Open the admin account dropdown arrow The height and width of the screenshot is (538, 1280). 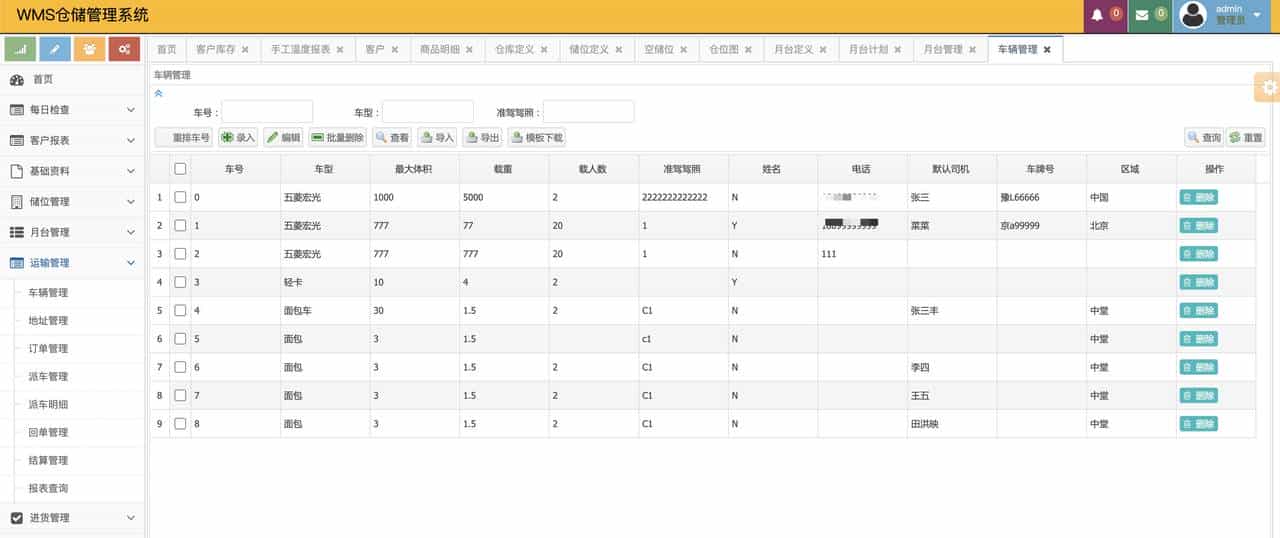[1257, 15]
